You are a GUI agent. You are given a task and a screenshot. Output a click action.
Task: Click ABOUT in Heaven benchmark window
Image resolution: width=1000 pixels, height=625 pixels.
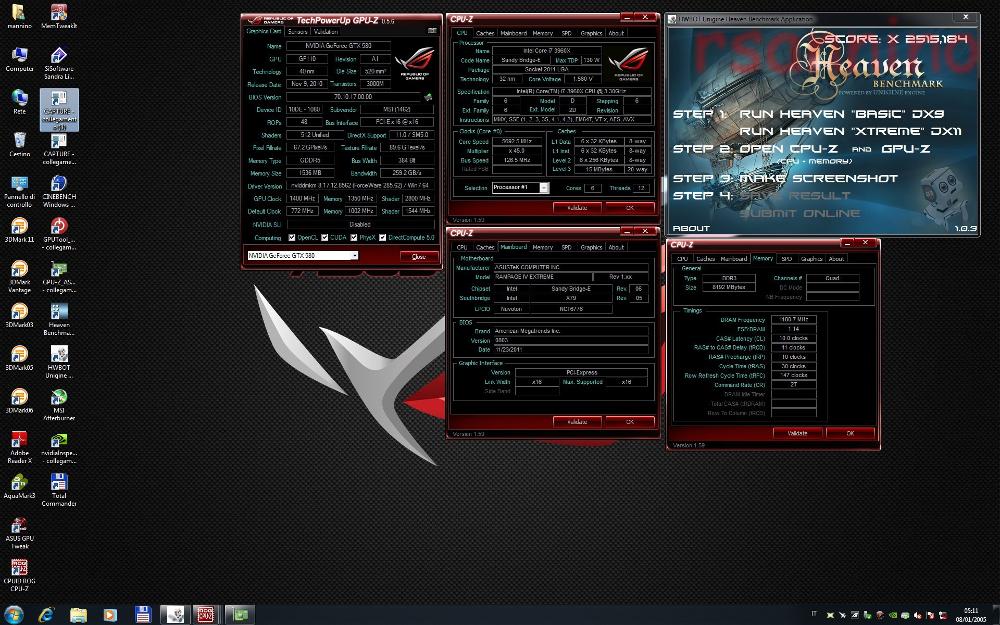click(x=691, y=228)
